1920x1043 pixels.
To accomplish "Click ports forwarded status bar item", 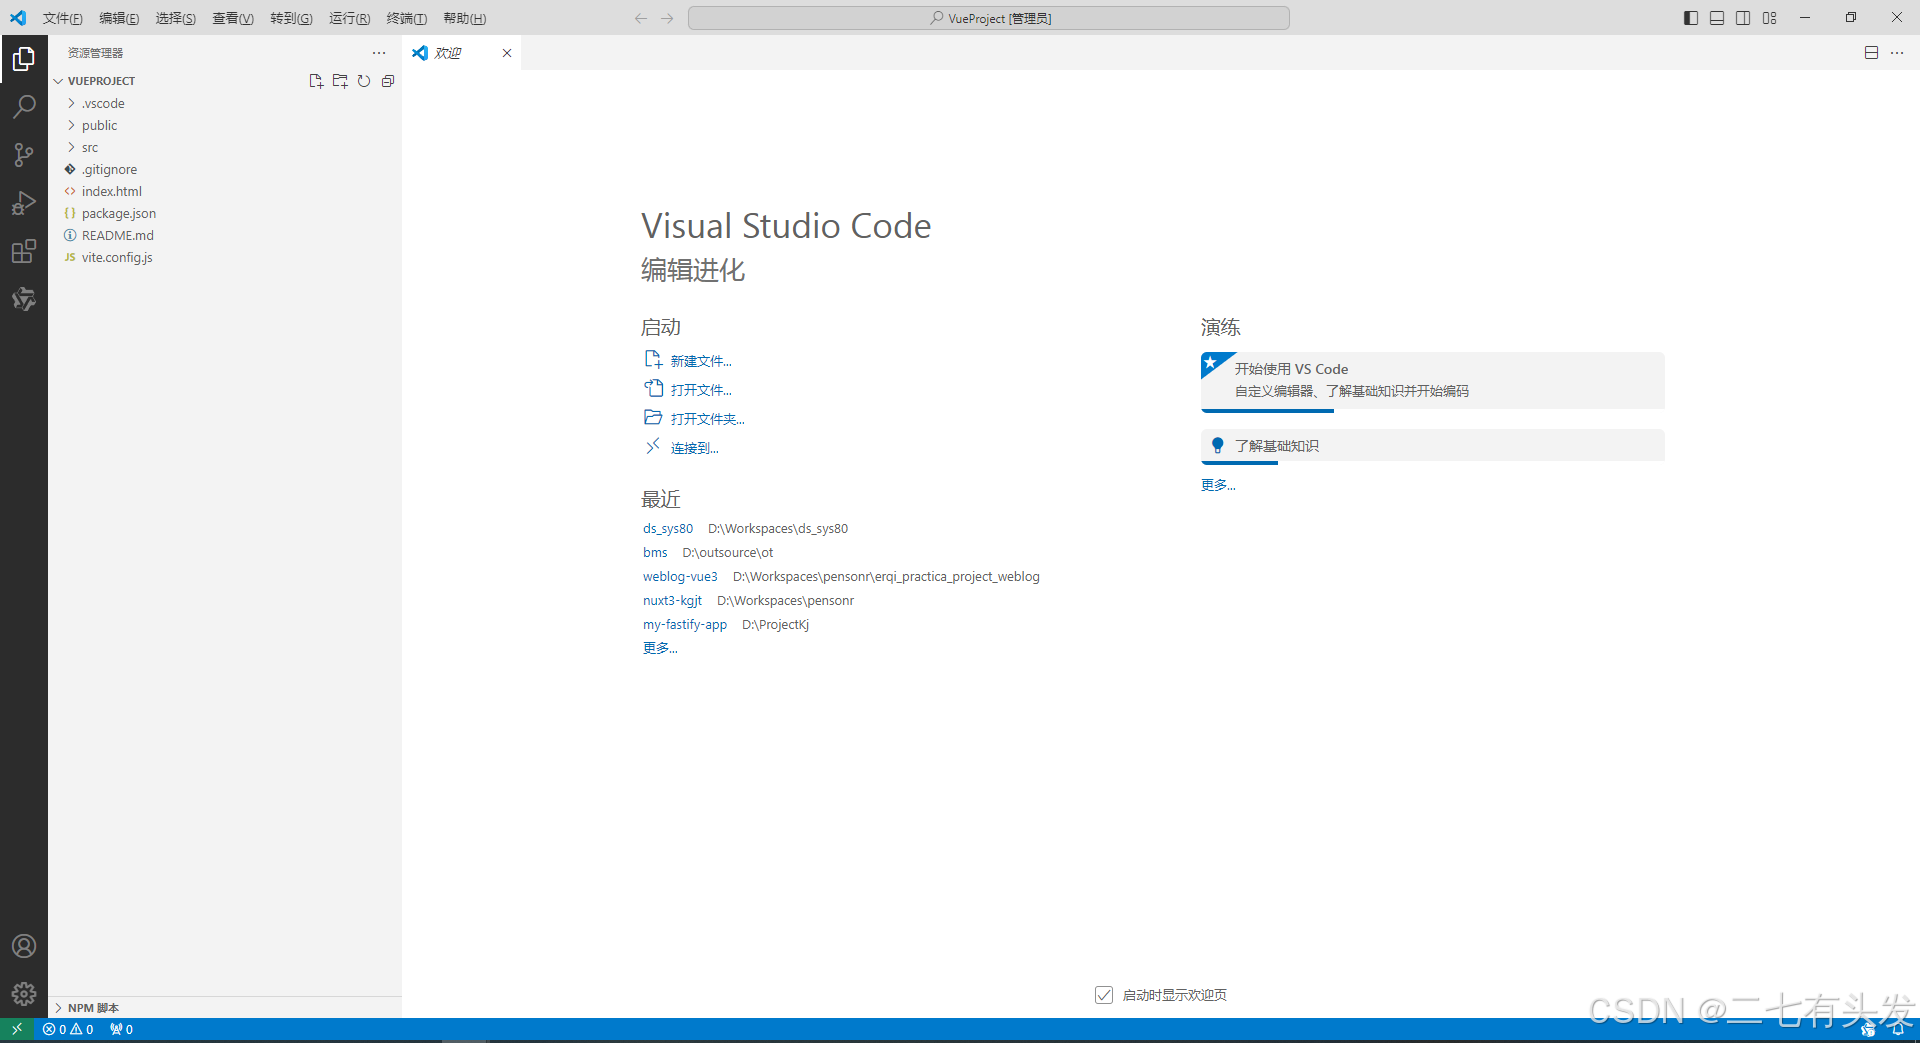I will [121, 1029].
